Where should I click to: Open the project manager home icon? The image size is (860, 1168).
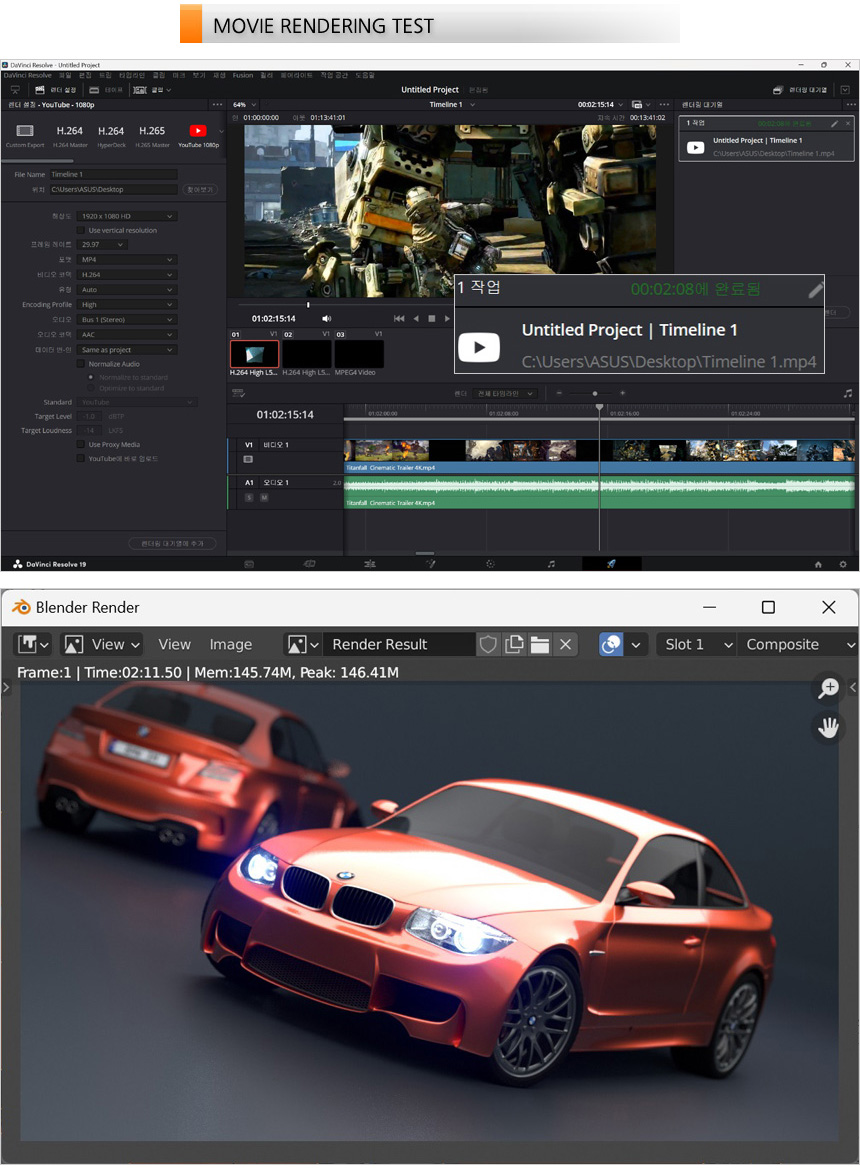(x=818, y=565)
